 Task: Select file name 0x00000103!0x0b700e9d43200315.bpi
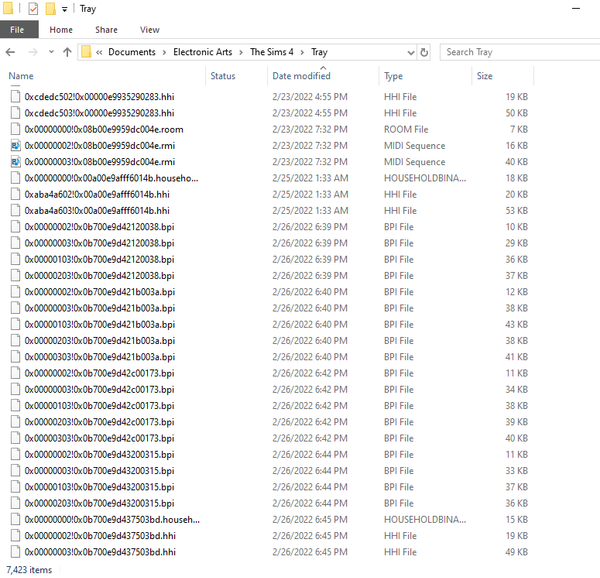coord(99,487)
